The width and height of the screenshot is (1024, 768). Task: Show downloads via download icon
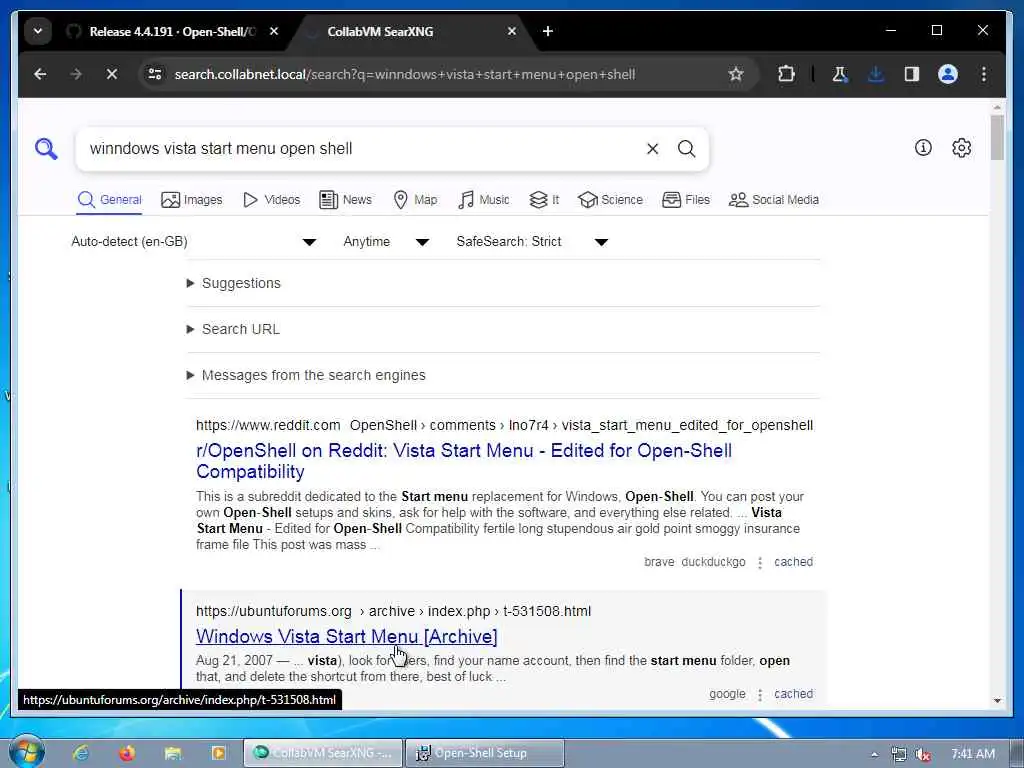(876, 74)
